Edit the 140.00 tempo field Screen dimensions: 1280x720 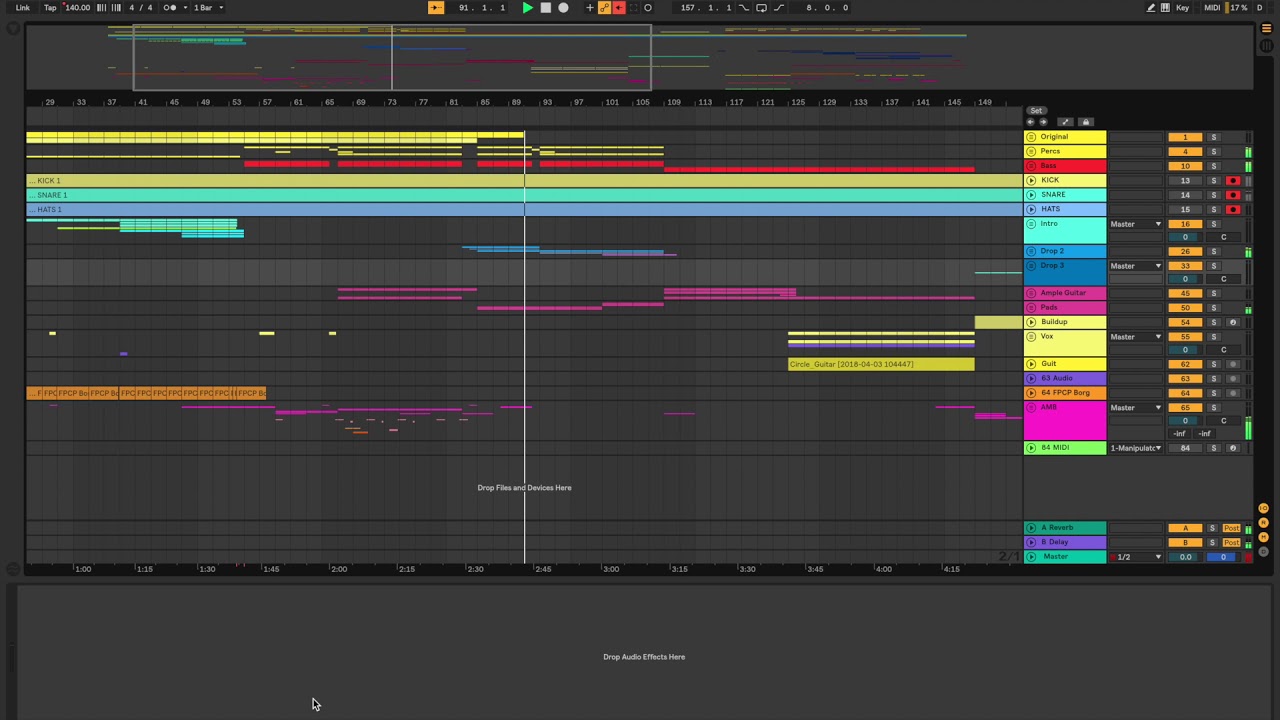click(x=77, y=8)
